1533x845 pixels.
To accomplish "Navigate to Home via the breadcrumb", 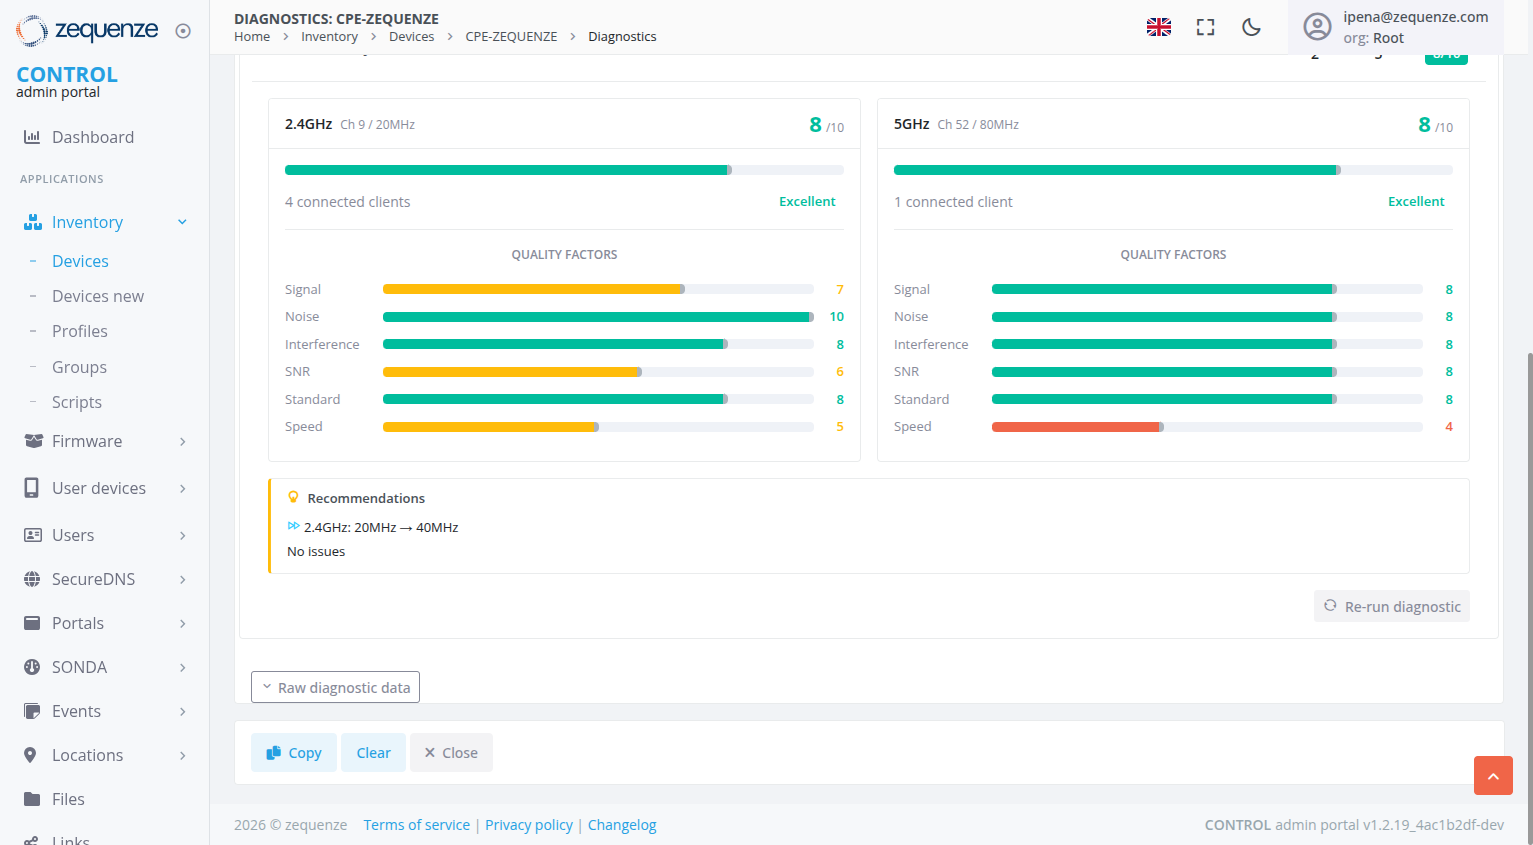I will [251, 36].
